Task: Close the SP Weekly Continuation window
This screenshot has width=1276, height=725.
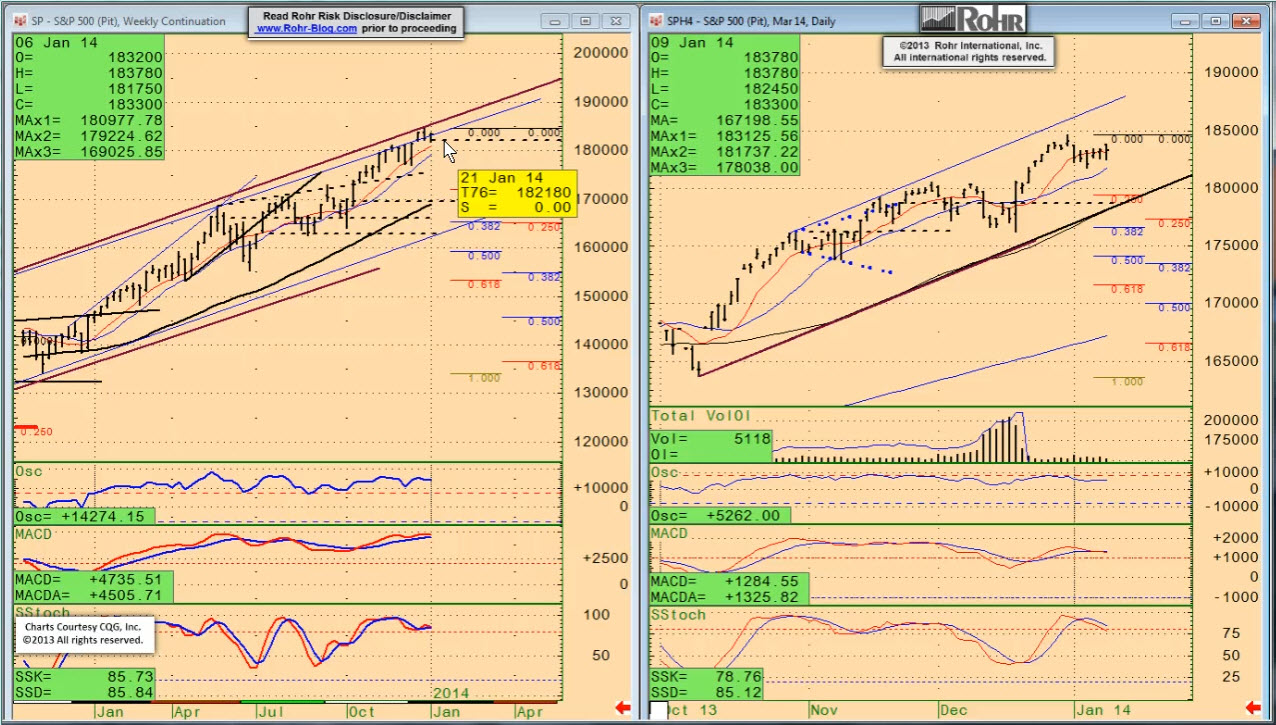Action: point(616,21)
